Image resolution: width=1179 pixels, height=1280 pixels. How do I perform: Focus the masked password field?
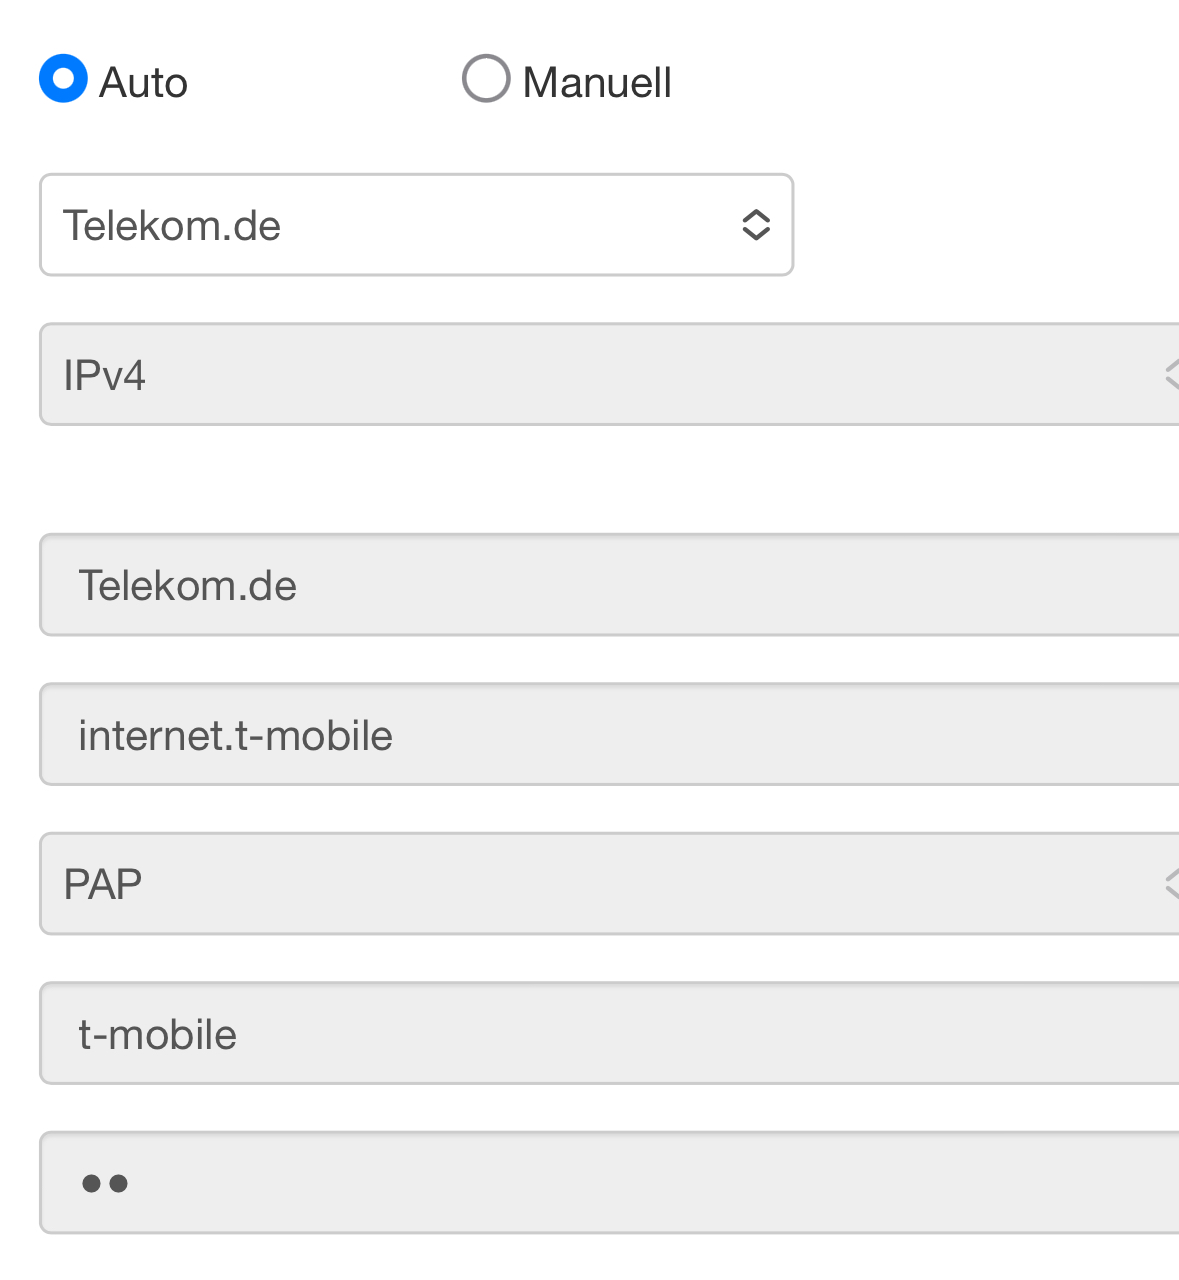609,1183
